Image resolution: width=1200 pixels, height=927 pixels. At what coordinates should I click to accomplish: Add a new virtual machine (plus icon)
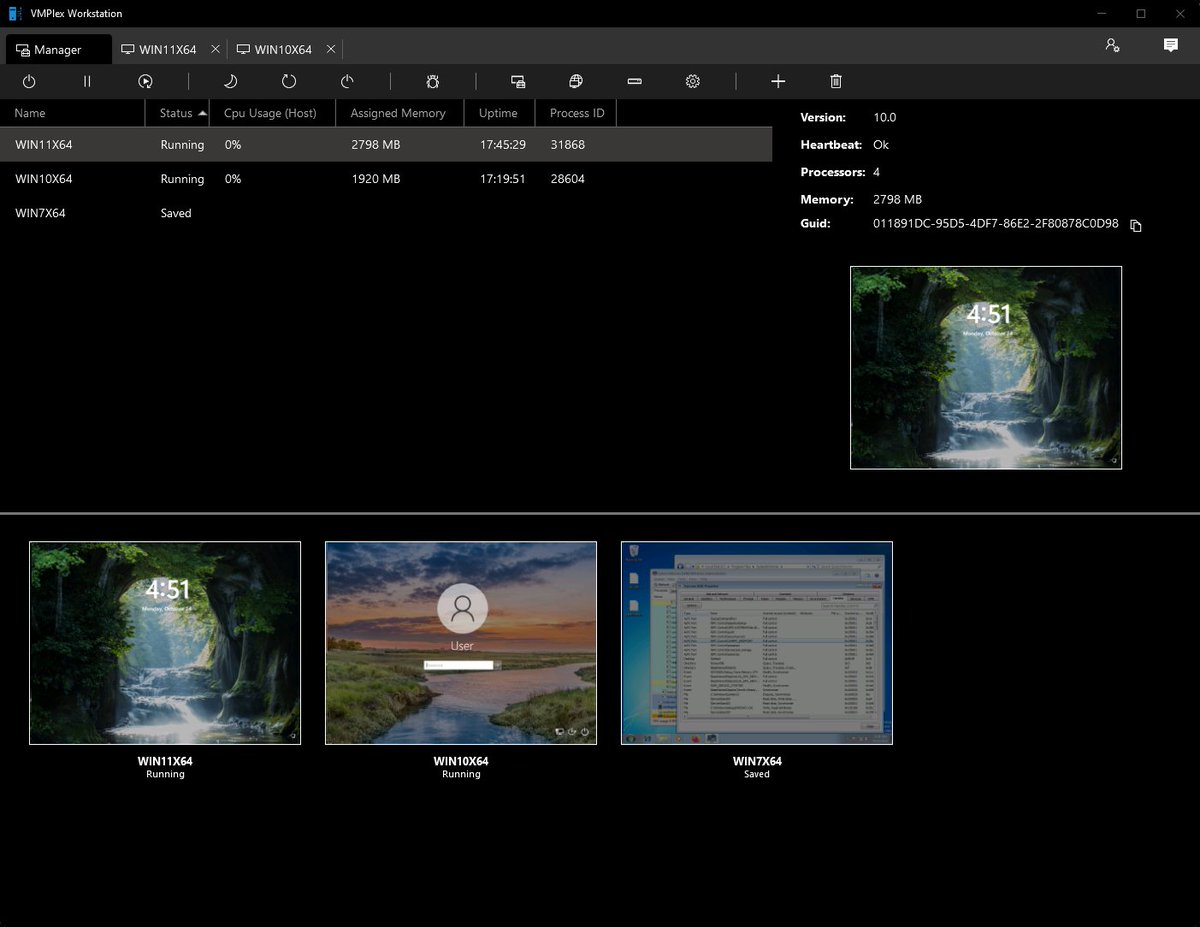[778, 82]
